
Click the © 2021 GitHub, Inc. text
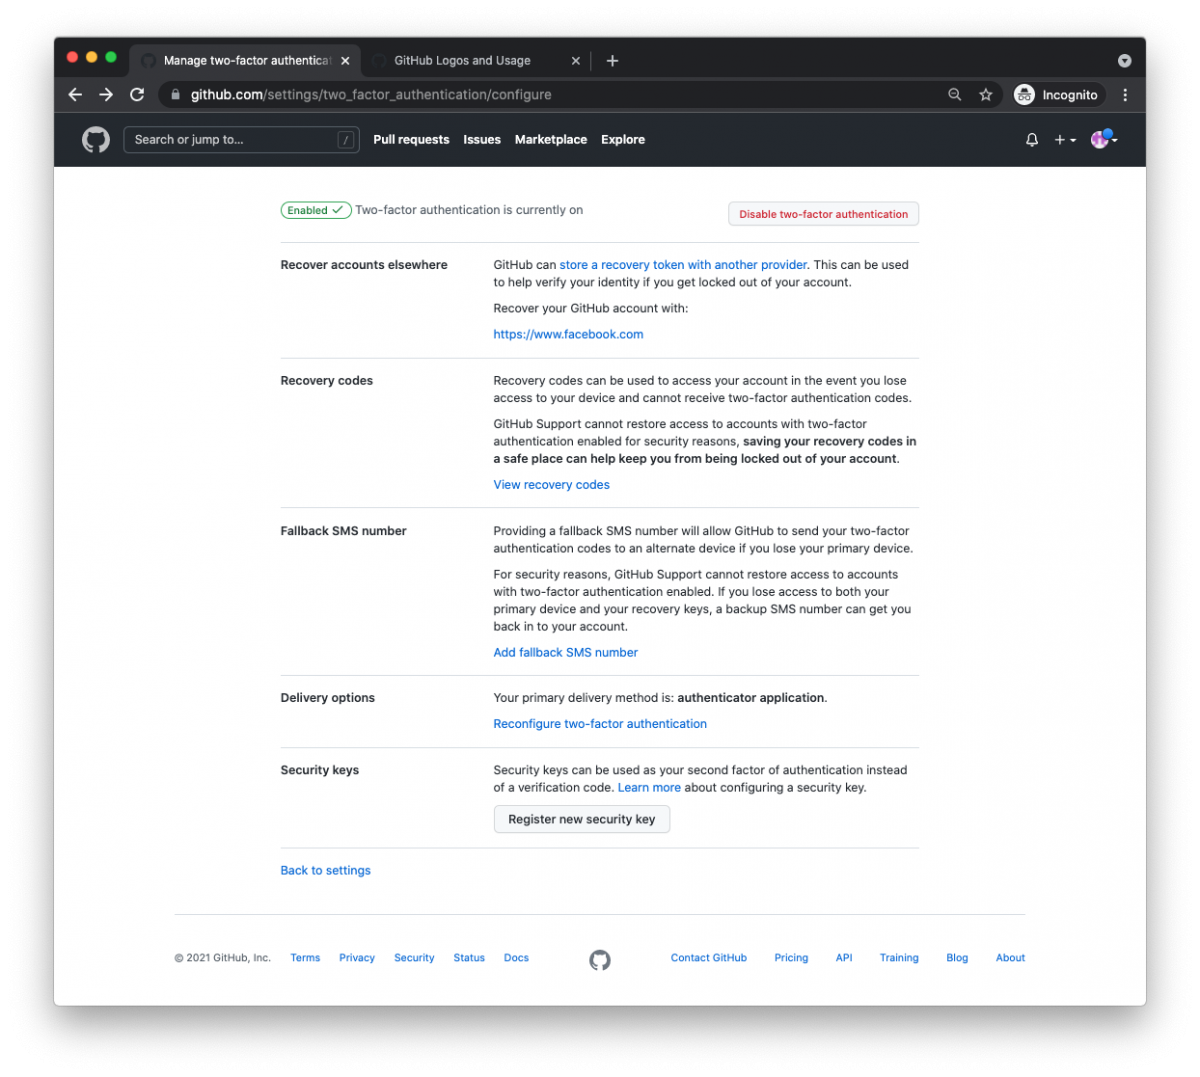pyautogui.click(x=222, y=958)
